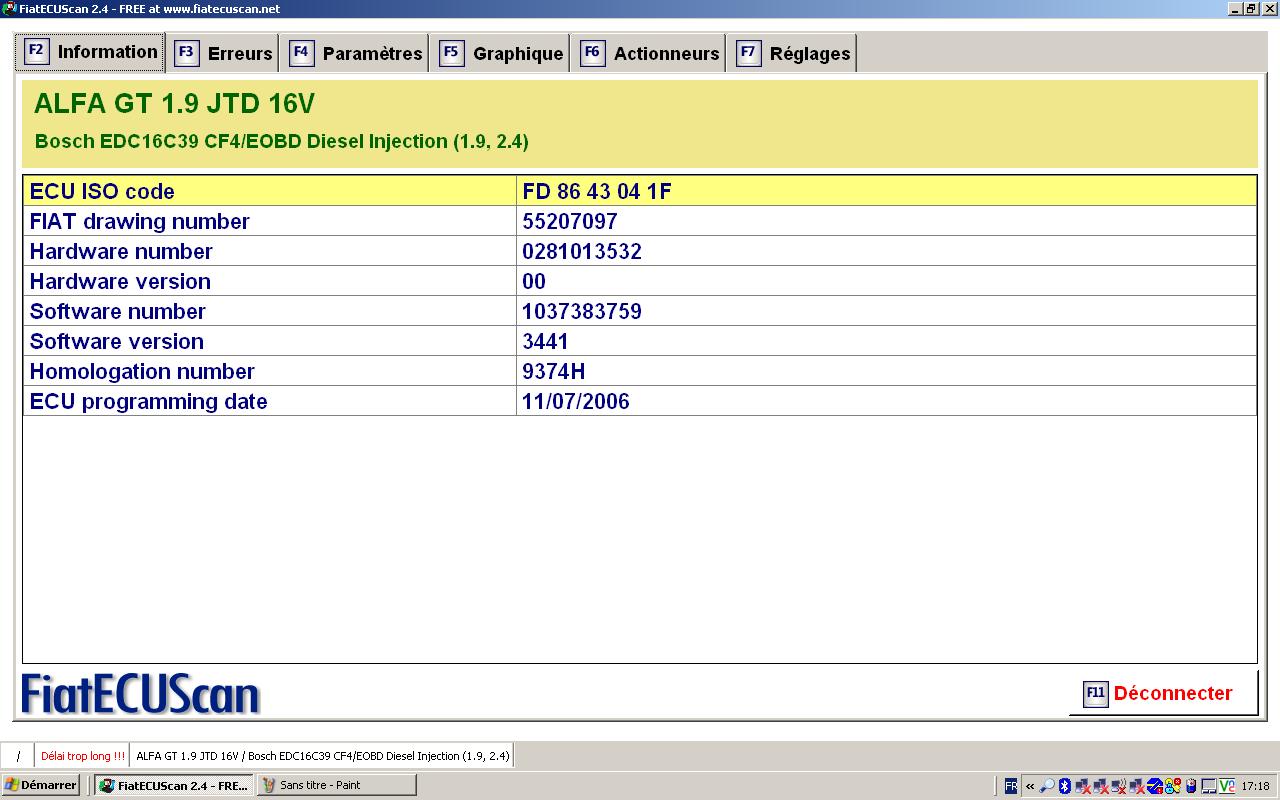1280x800 pixels.
Task: Click the value 0281013532
Action: (582, 251)
